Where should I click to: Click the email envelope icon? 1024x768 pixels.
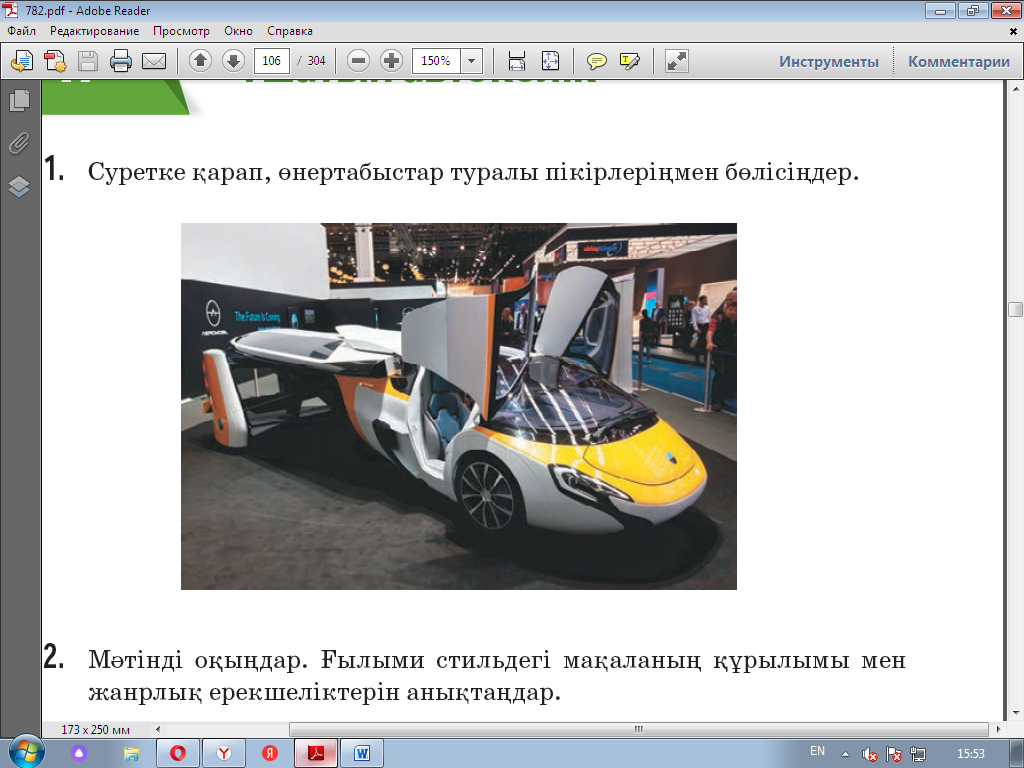point(153,61)
